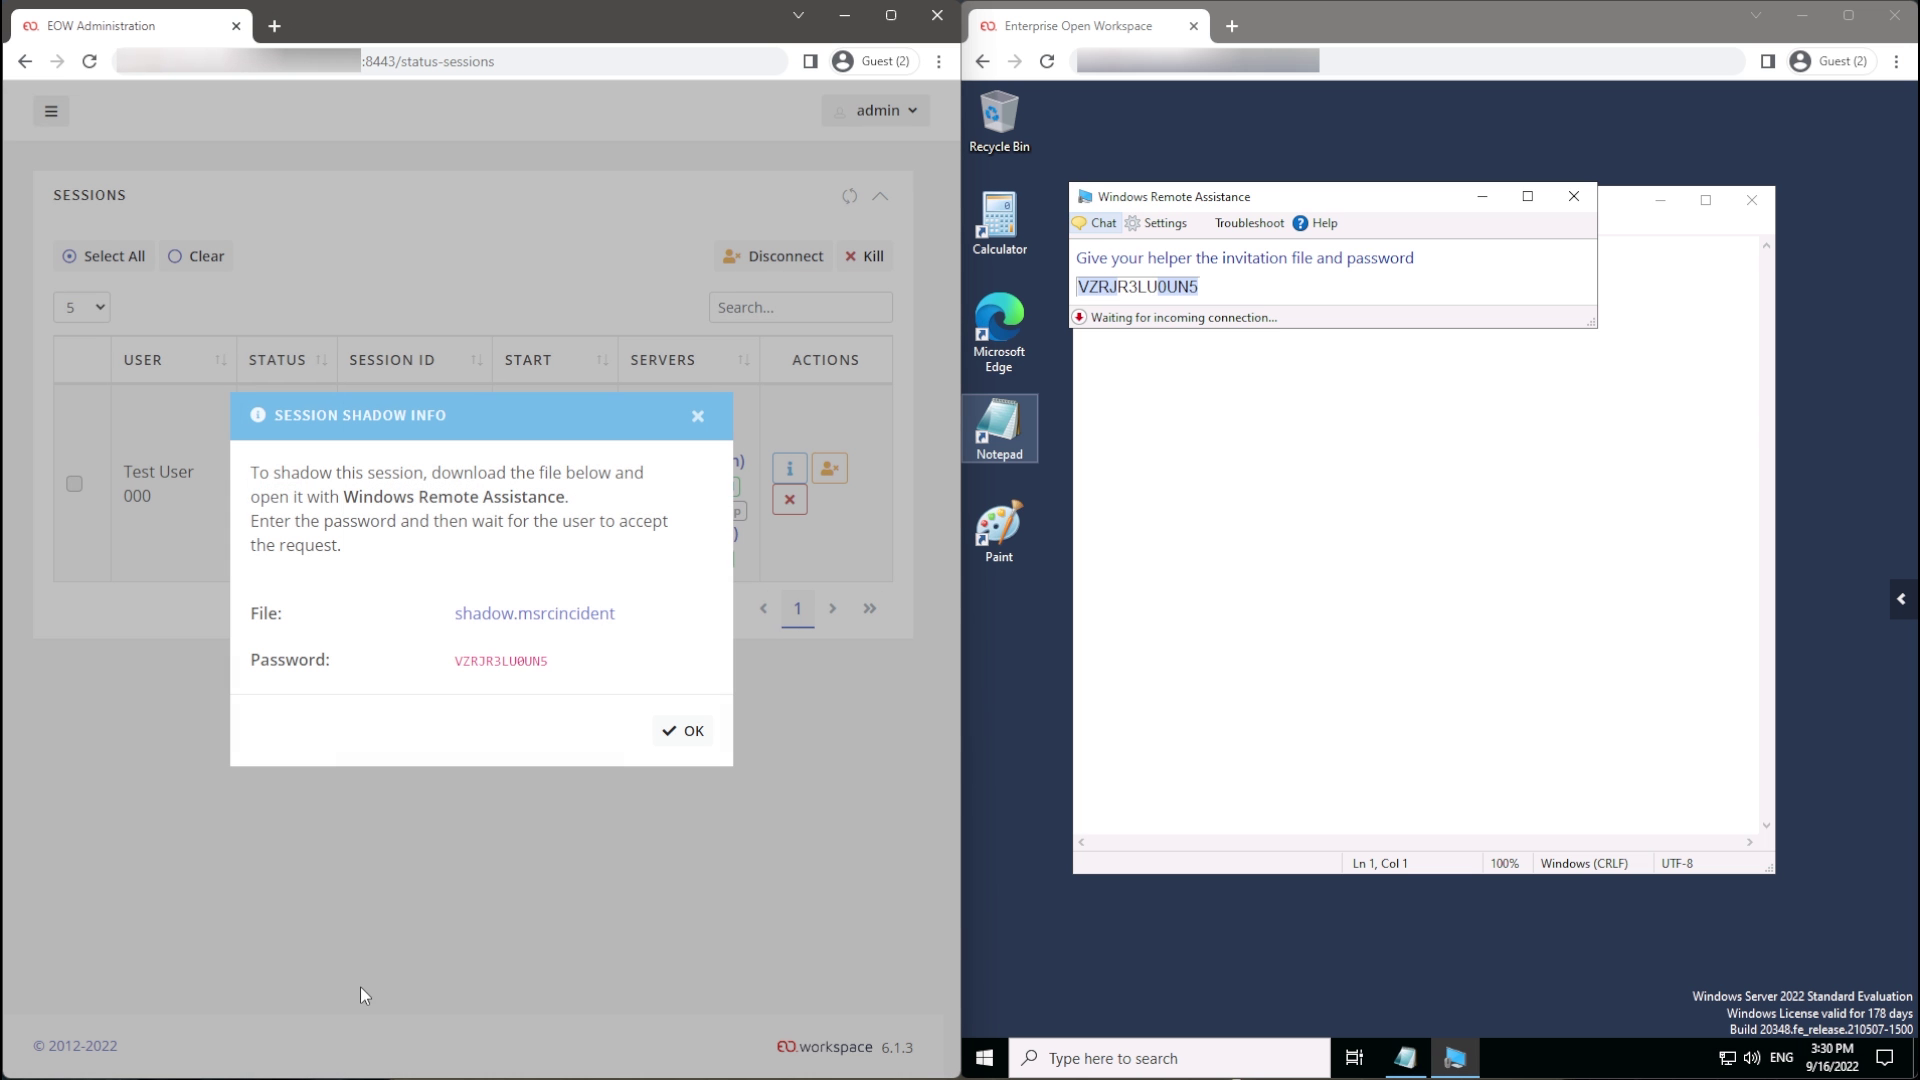Go to next page of sessions
The width and height of the screenshot is (1920, 1080).
832,608
